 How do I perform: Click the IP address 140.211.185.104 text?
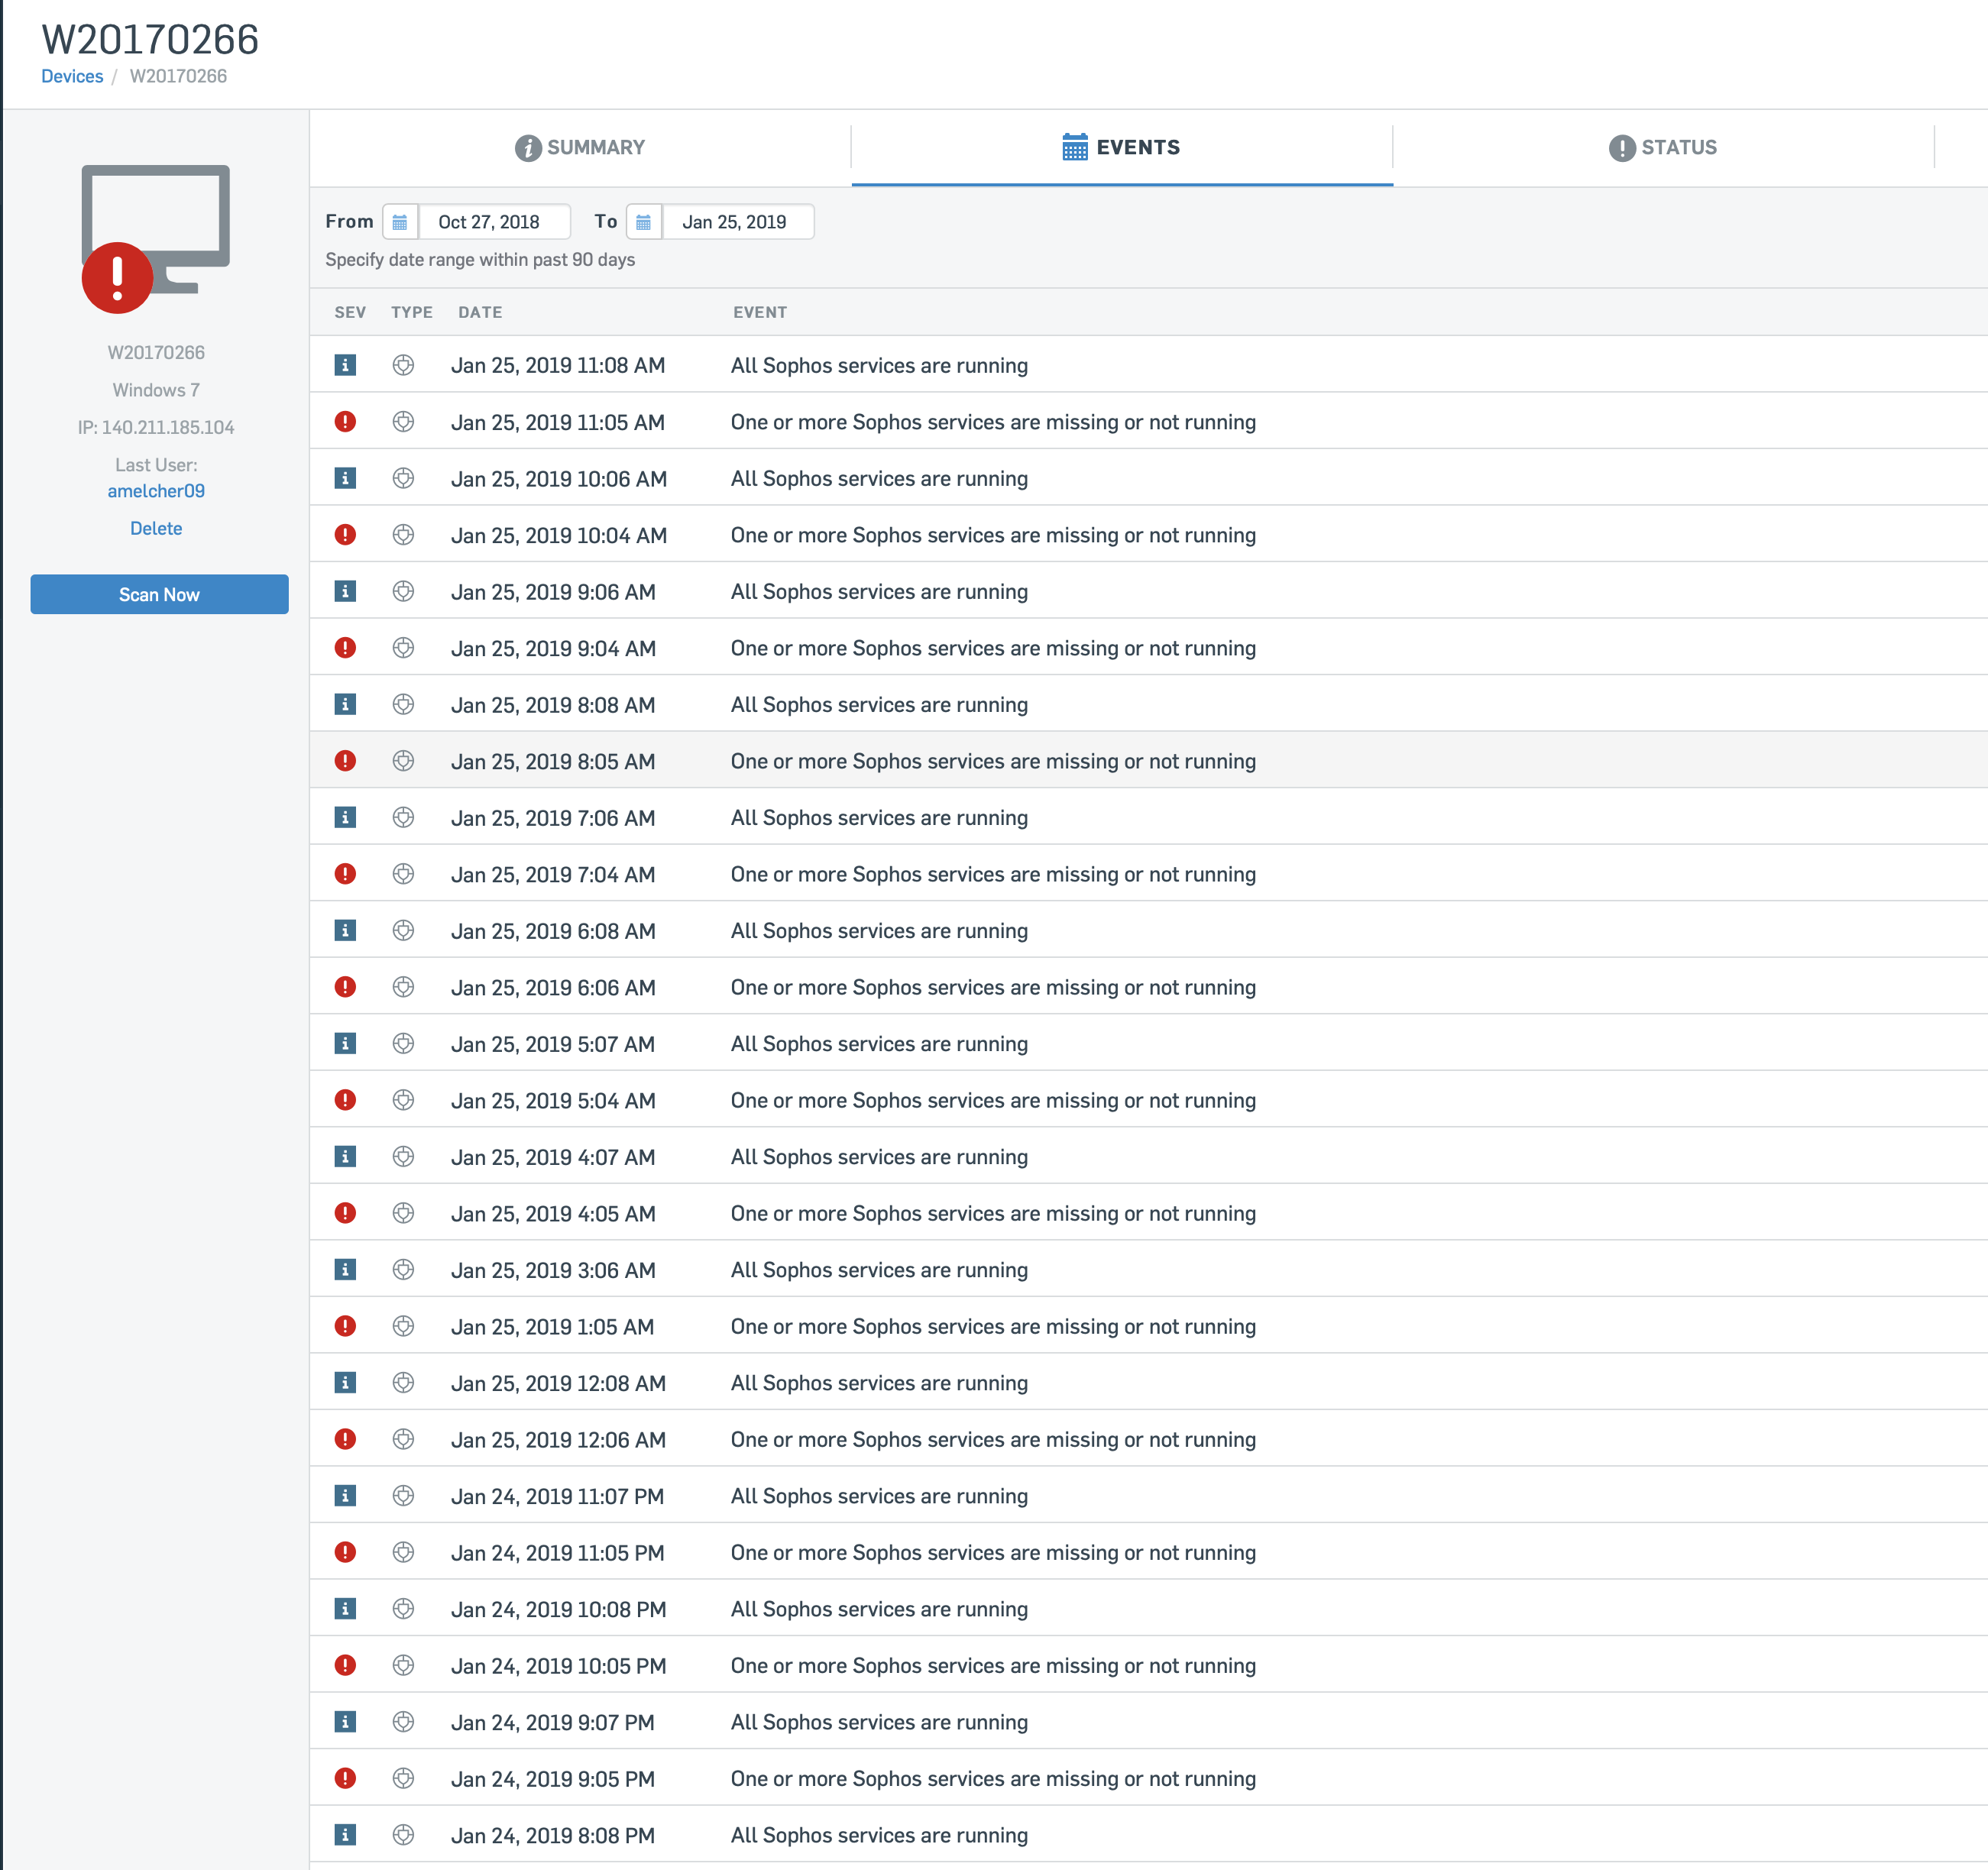(156, 427)
